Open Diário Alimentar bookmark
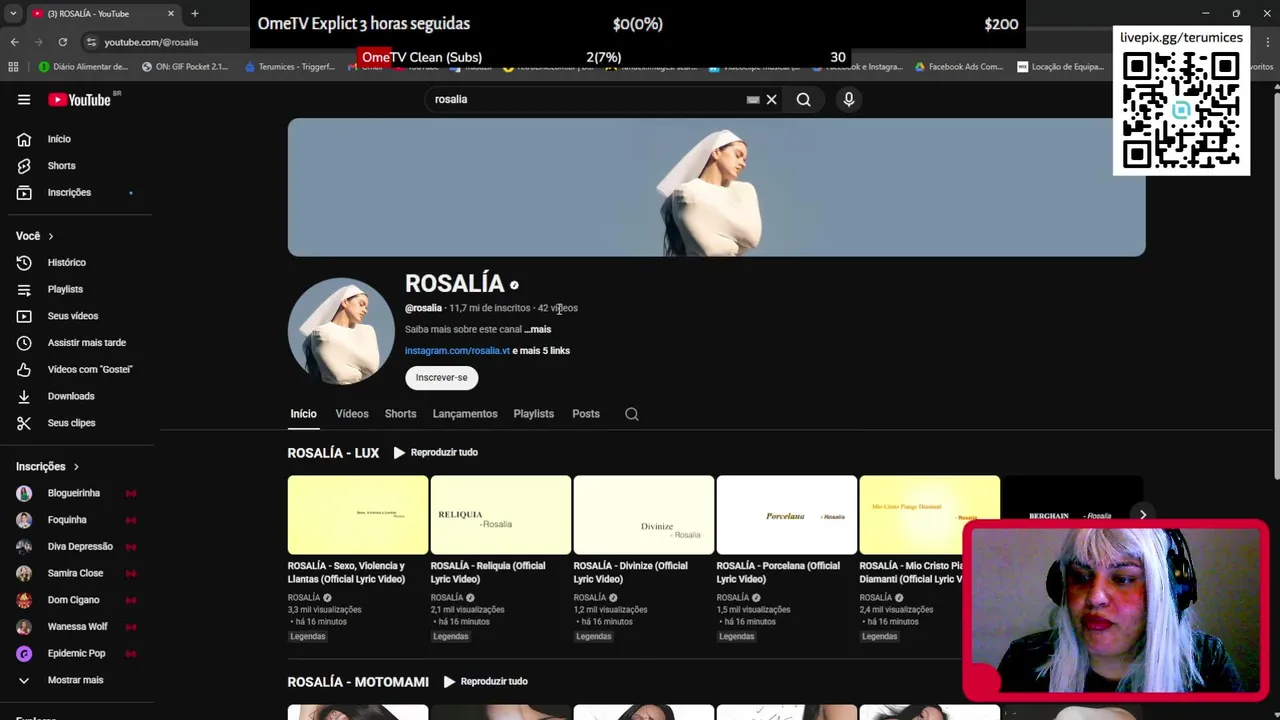 point(84,67)
